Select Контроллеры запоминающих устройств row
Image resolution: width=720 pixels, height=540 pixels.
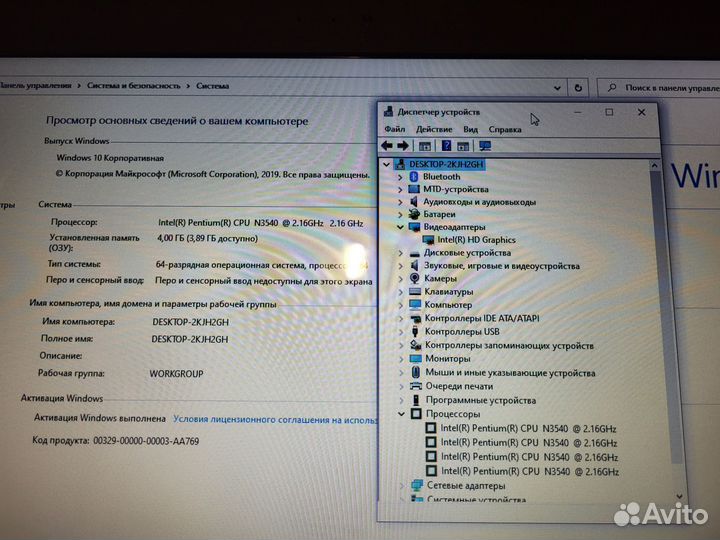(509, 345)
